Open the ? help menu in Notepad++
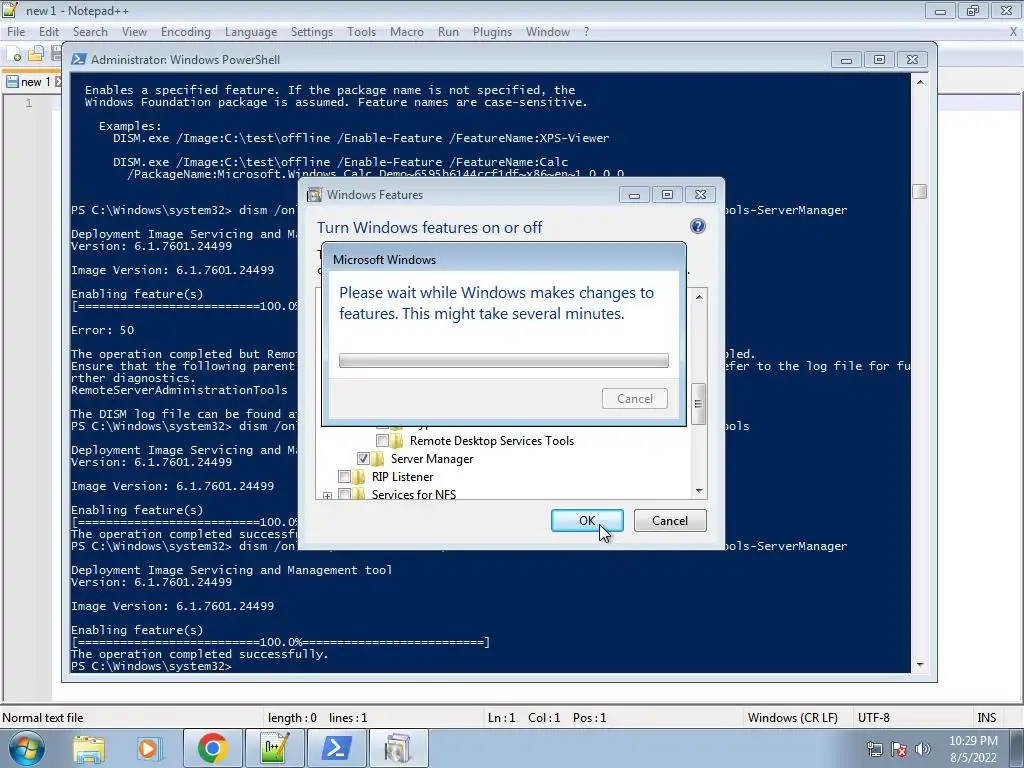Viewport: 1024px width, 768px height. (x=586, y=32)
